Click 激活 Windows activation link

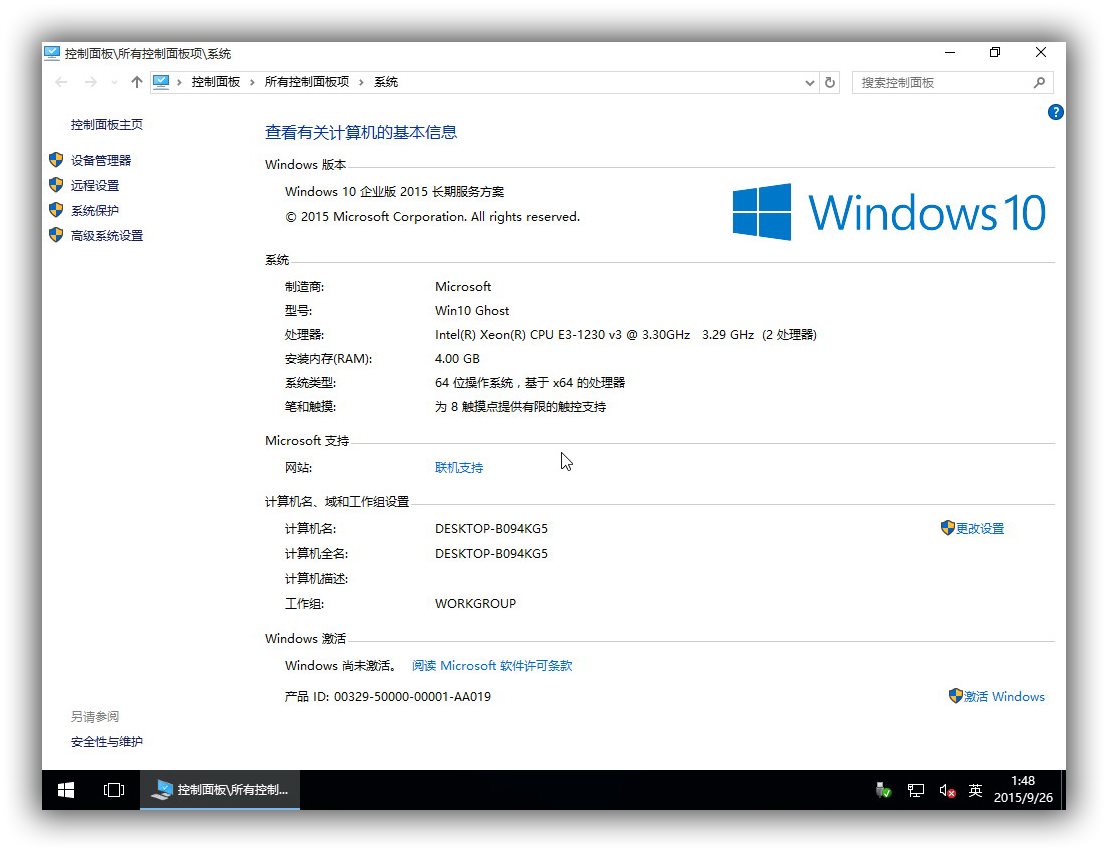[x=1004, y=697]
